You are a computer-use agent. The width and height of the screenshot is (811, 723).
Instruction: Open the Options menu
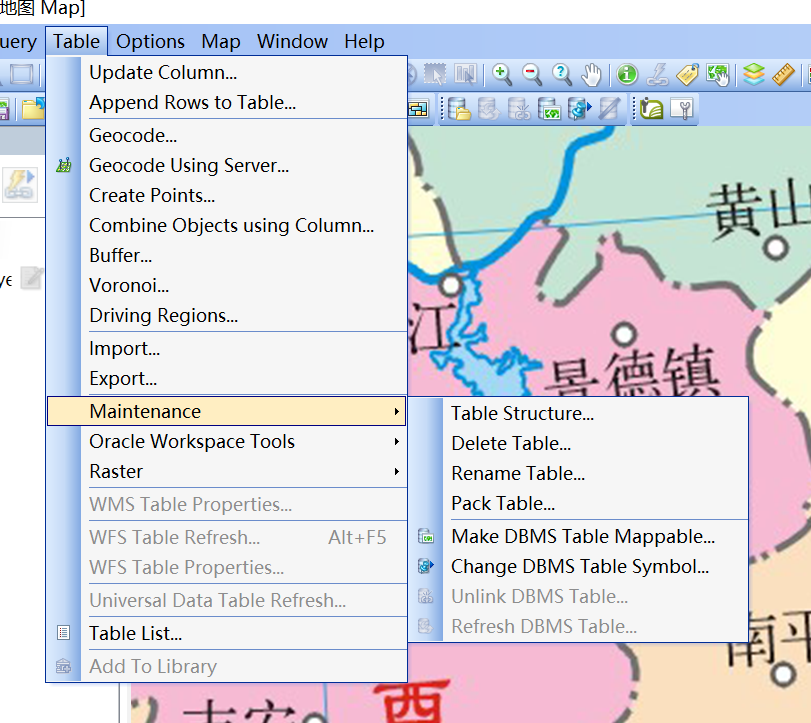pos(150,41)
